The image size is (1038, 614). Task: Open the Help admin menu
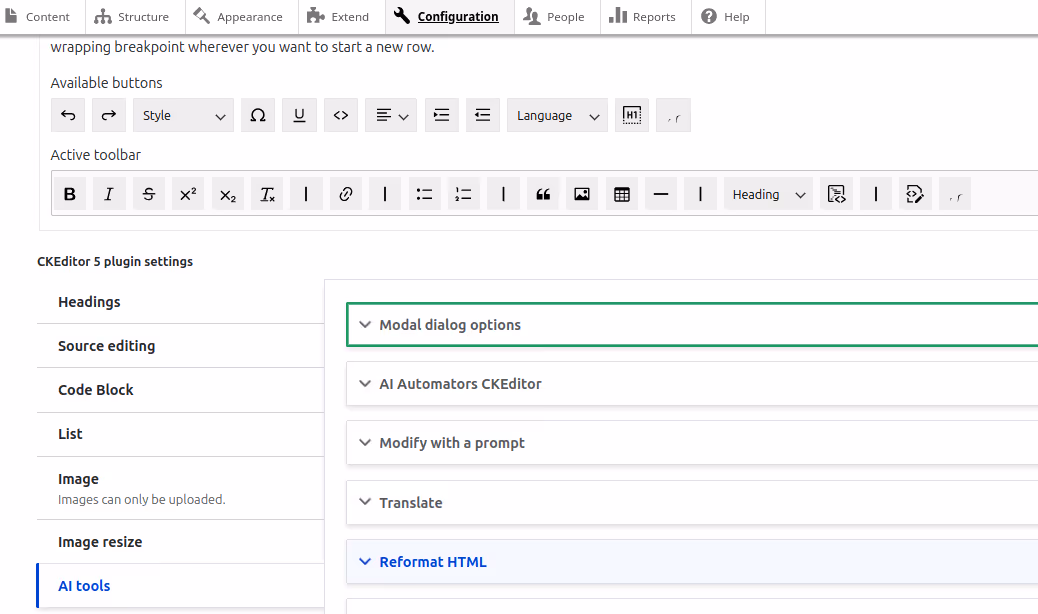(x=726, y=17)
